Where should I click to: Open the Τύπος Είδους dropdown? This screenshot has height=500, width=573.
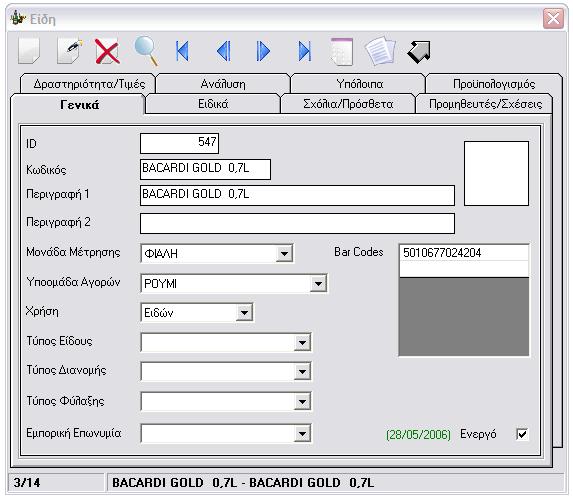(302, 342)
